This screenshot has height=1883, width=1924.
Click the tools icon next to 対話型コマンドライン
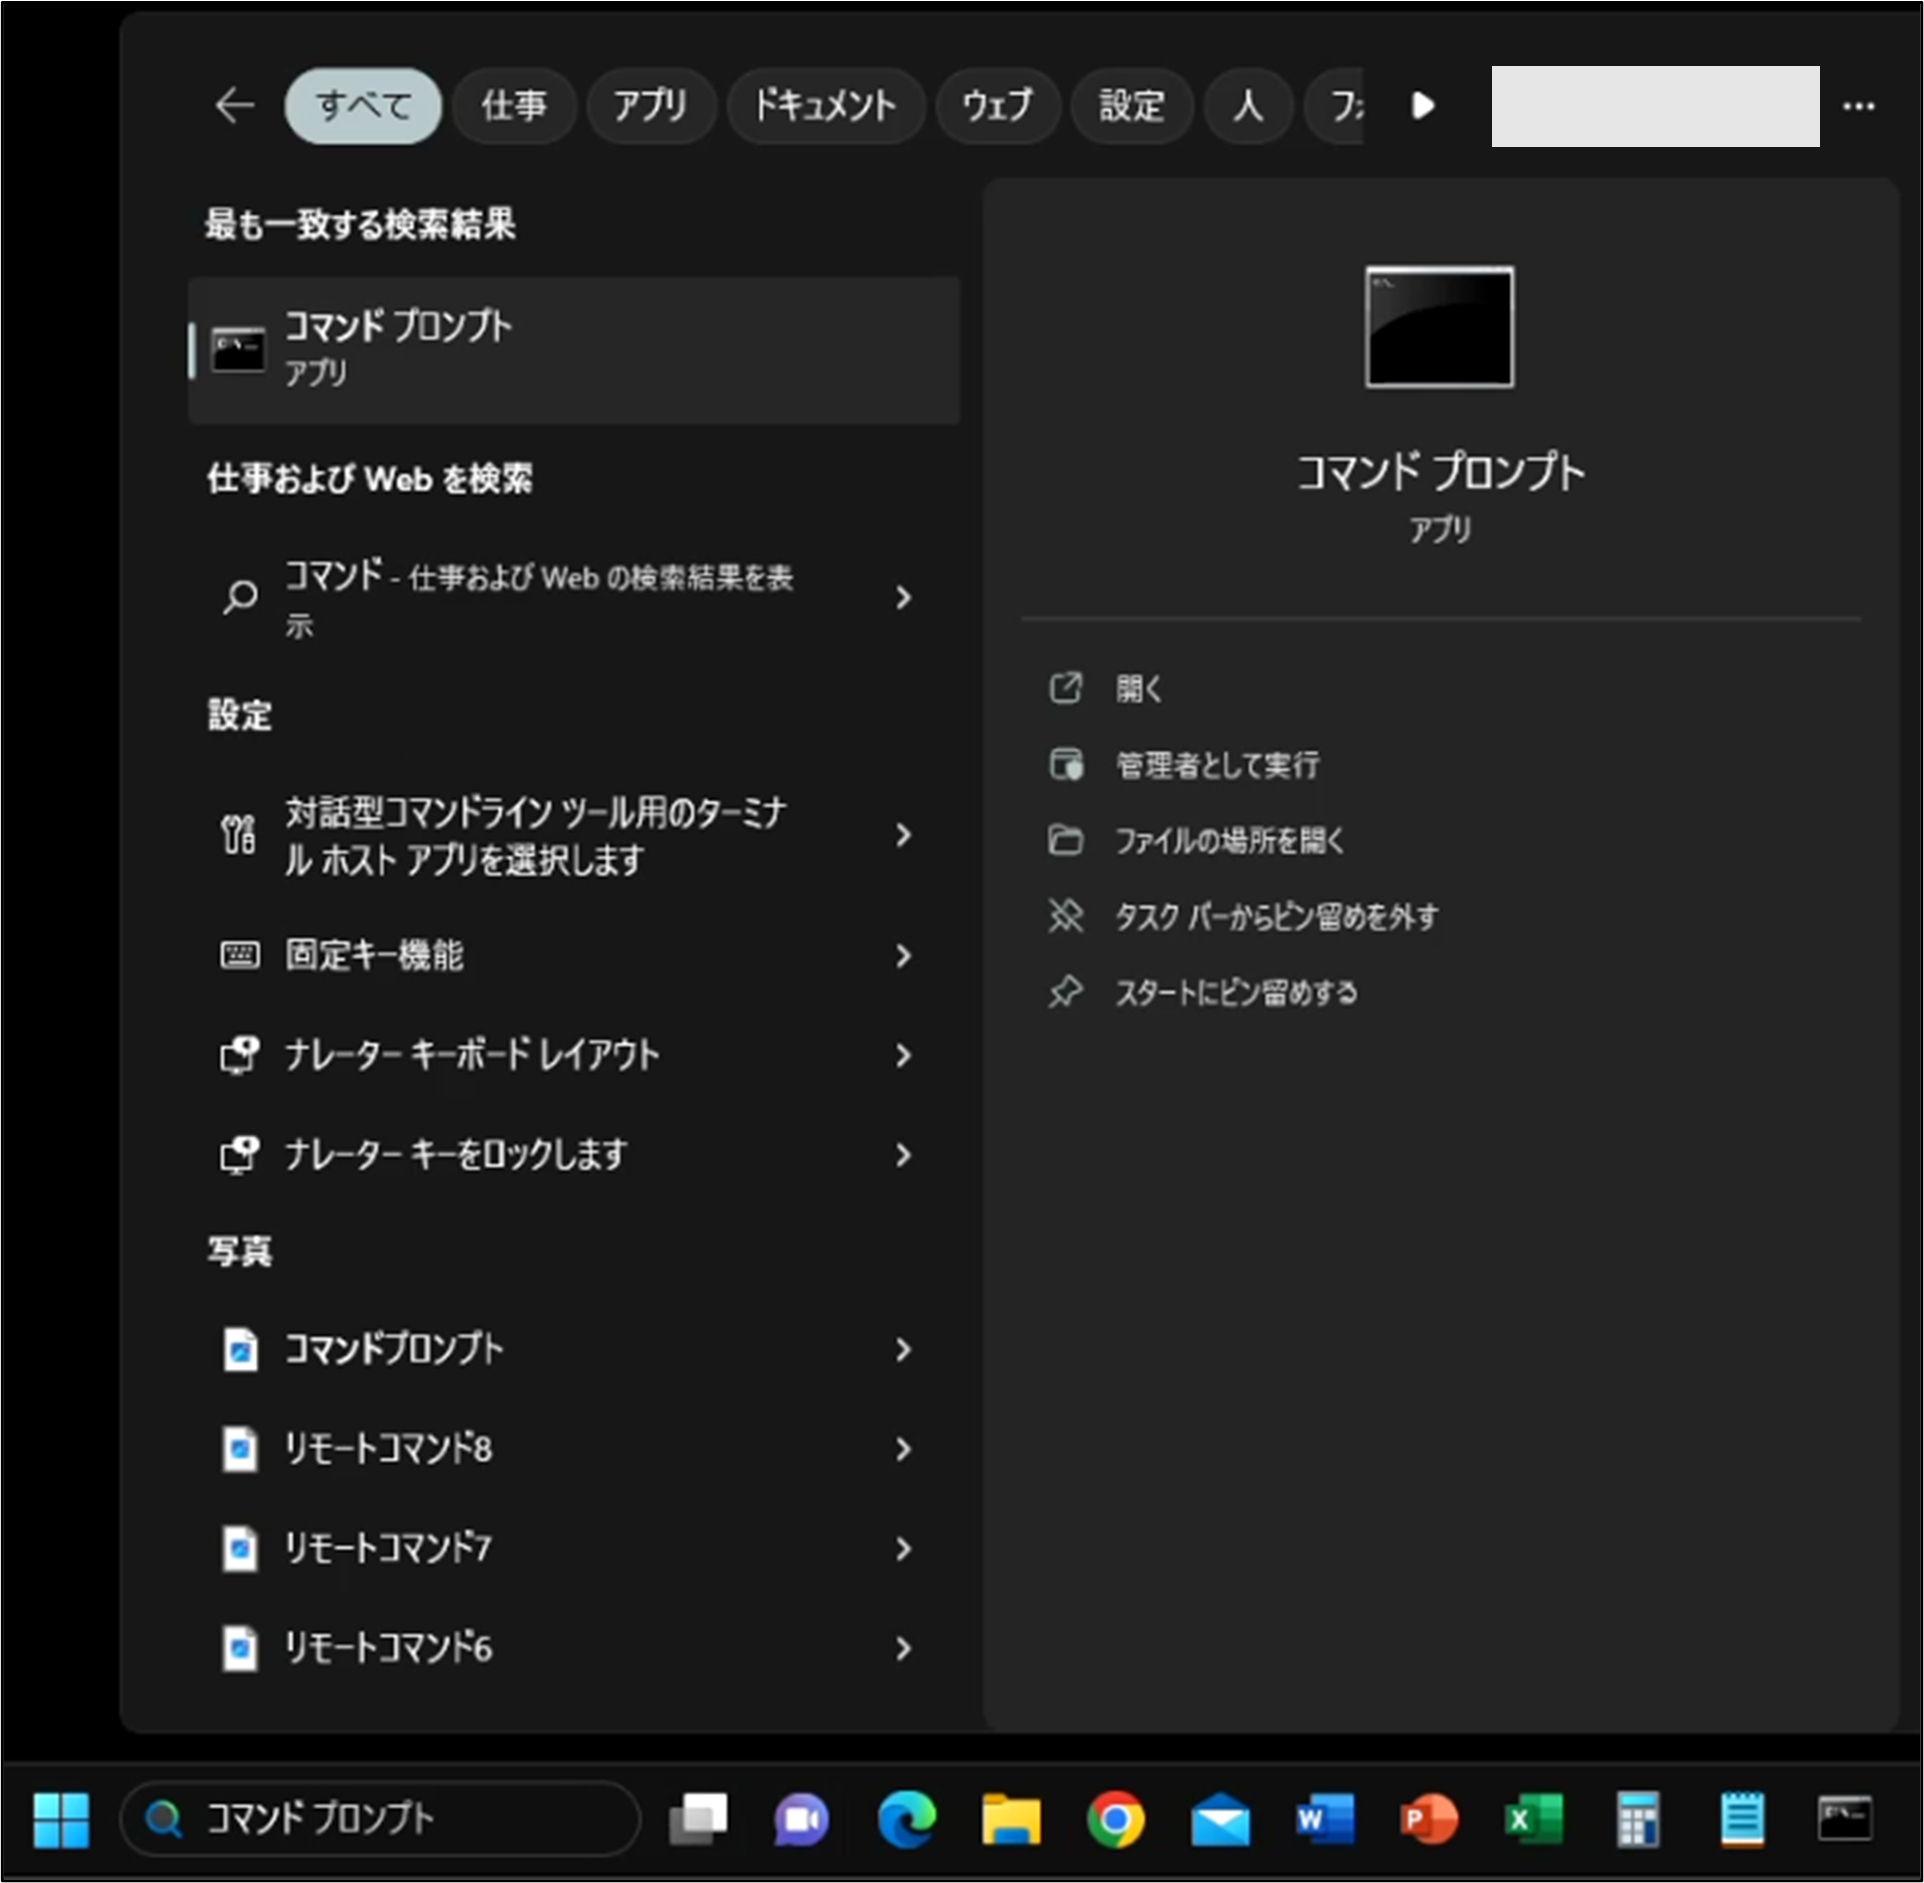tap(239, 835)
